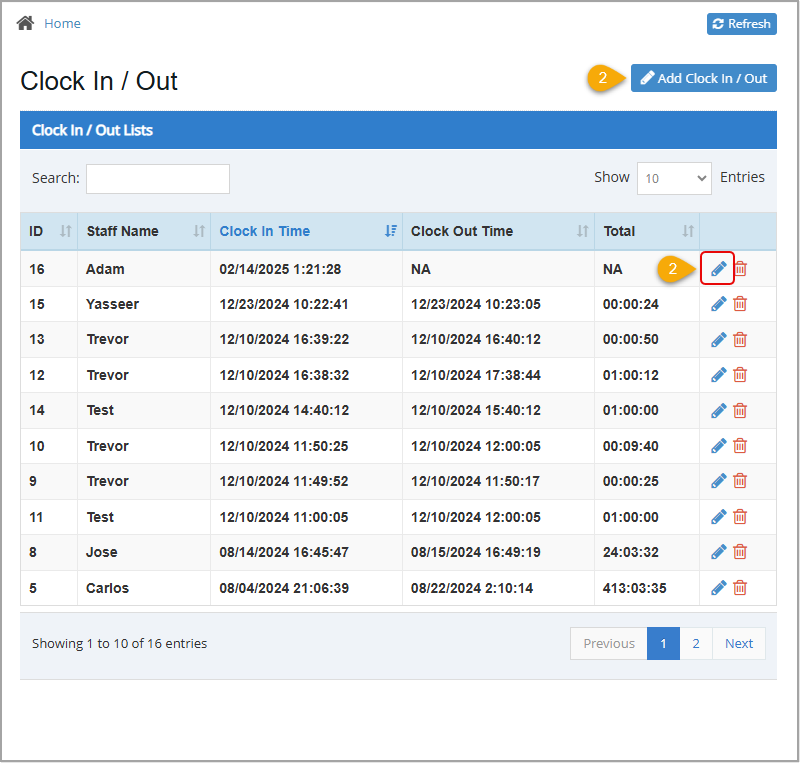Screen dimensions: 801x764
Task: Edit Yasseer's clock record
Action: tap(718, 303)
